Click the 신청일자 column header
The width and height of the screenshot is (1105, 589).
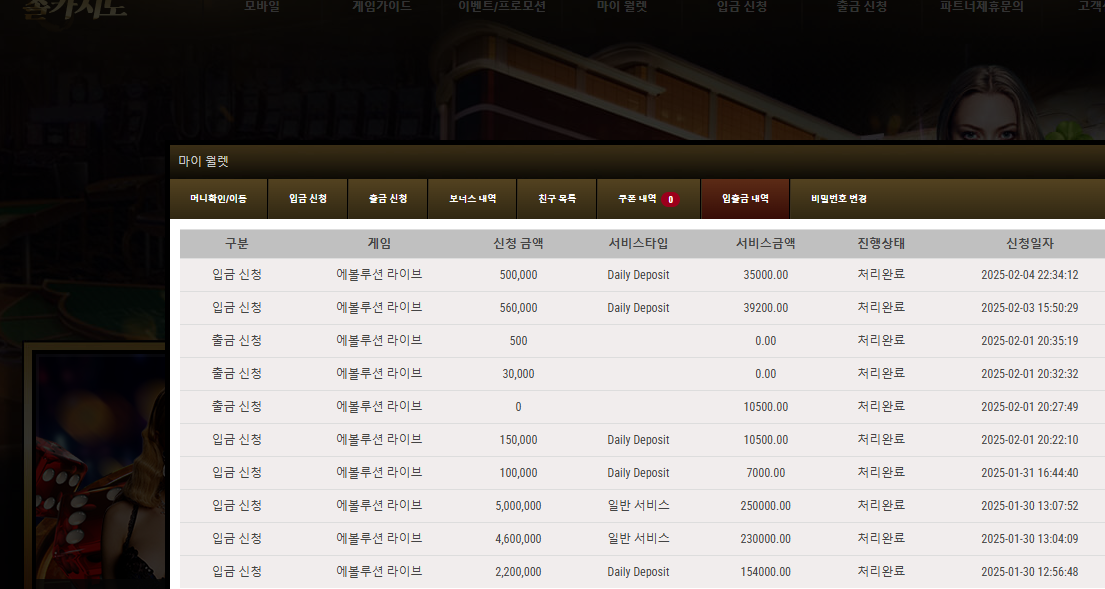[1030, 243]
